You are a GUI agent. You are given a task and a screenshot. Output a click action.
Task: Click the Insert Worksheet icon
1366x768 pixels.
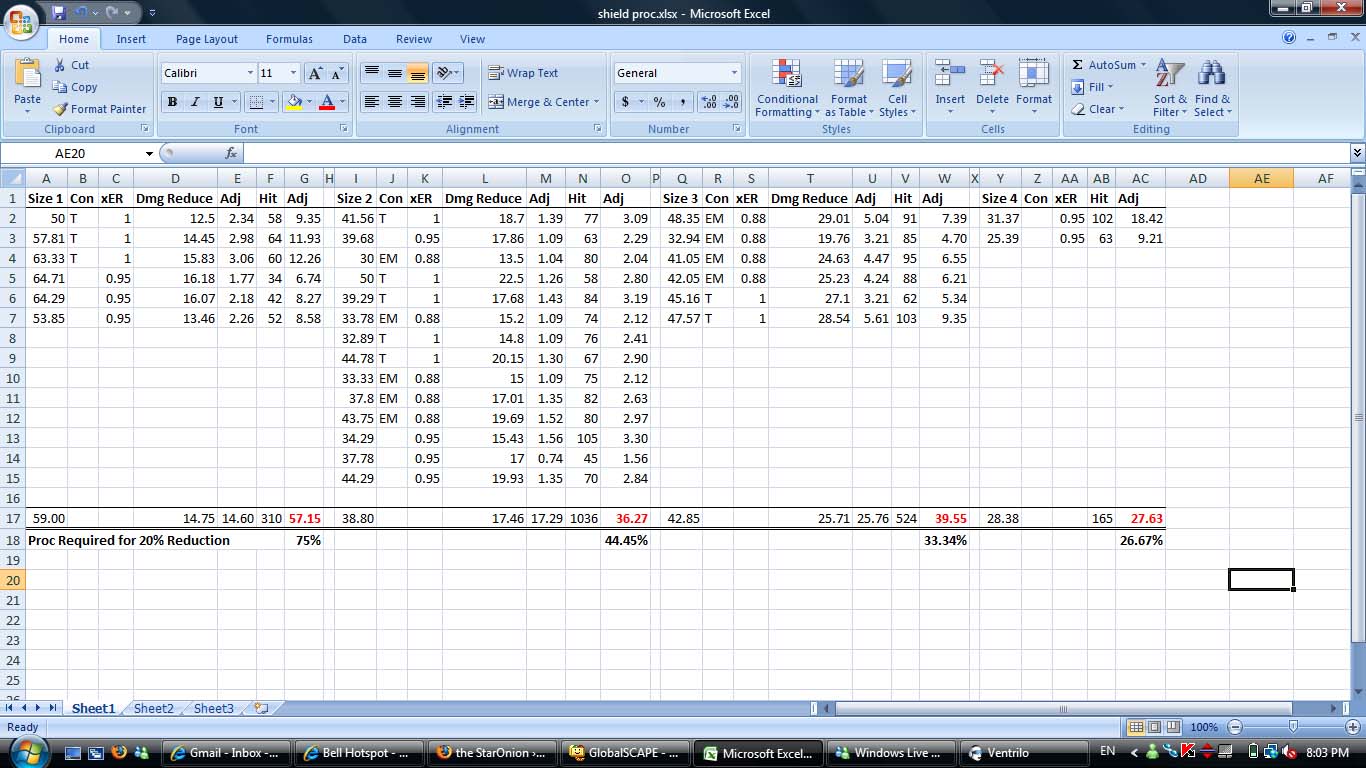[261, 708]
